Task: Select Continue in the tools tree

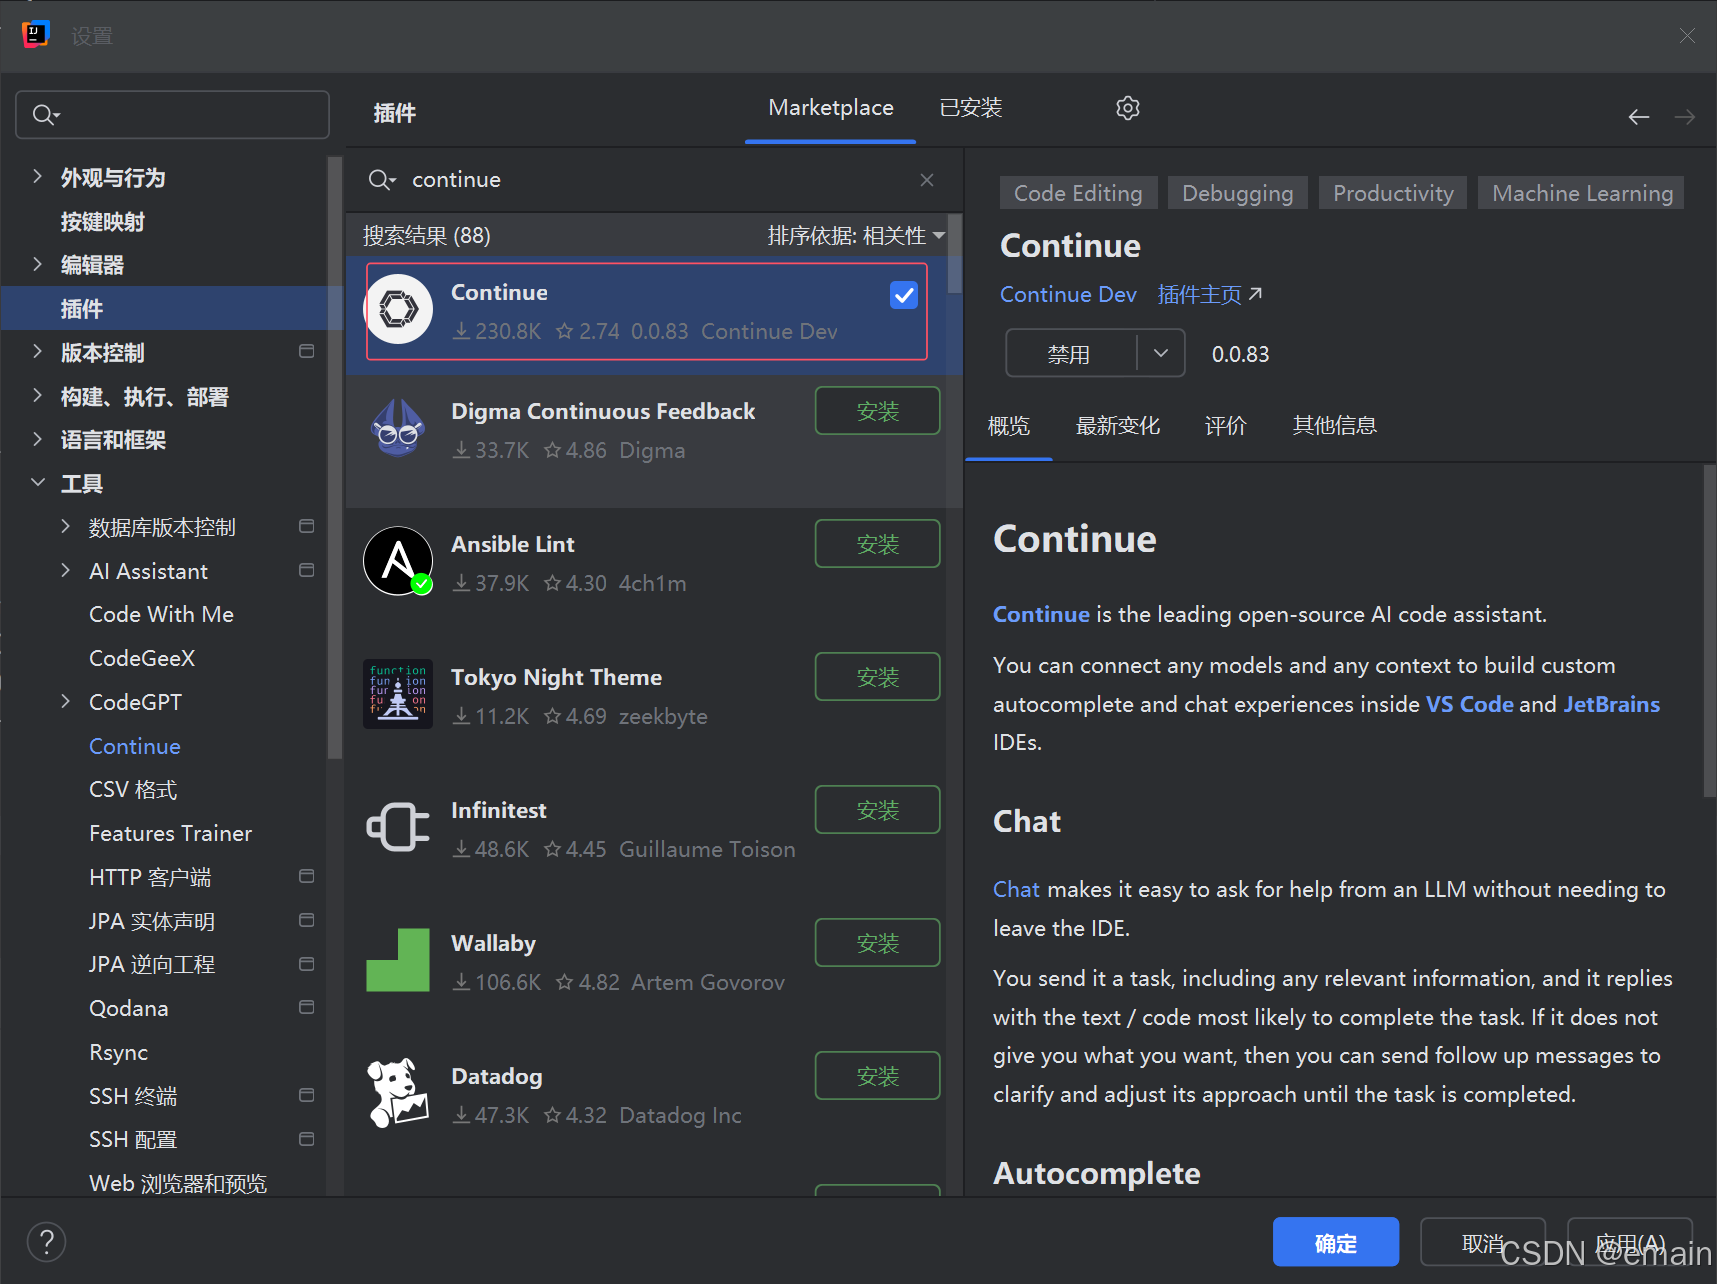Action: point(135,746)
